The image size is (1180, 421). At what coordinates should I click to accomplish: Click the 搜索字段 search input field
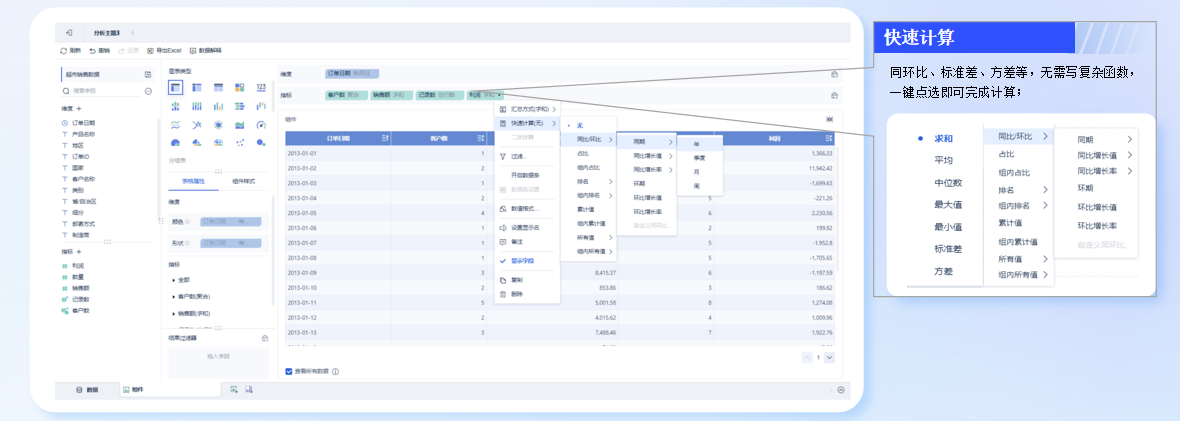coord(100,90)
